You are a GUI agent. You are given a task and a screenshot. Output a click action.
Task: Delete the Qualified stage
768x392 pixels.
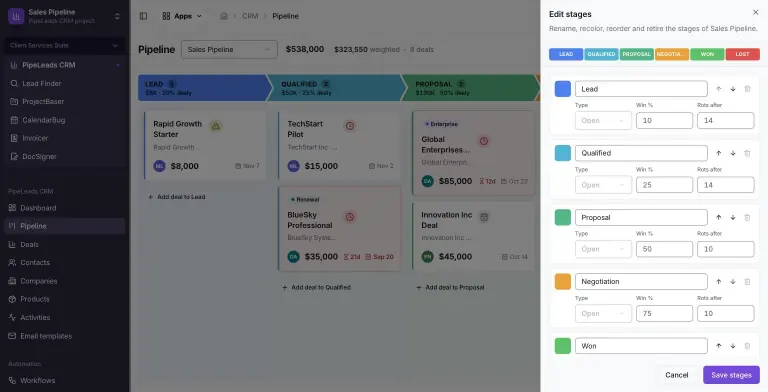pyautogui.click(x=747, y=153)
